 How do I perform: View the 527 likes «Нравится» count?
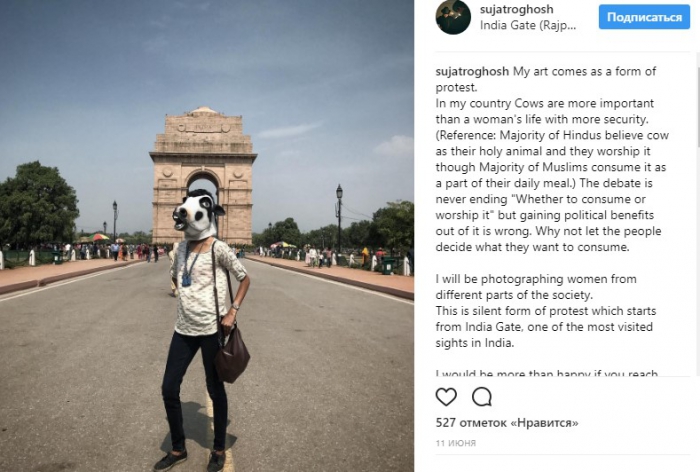pos(507,422)
